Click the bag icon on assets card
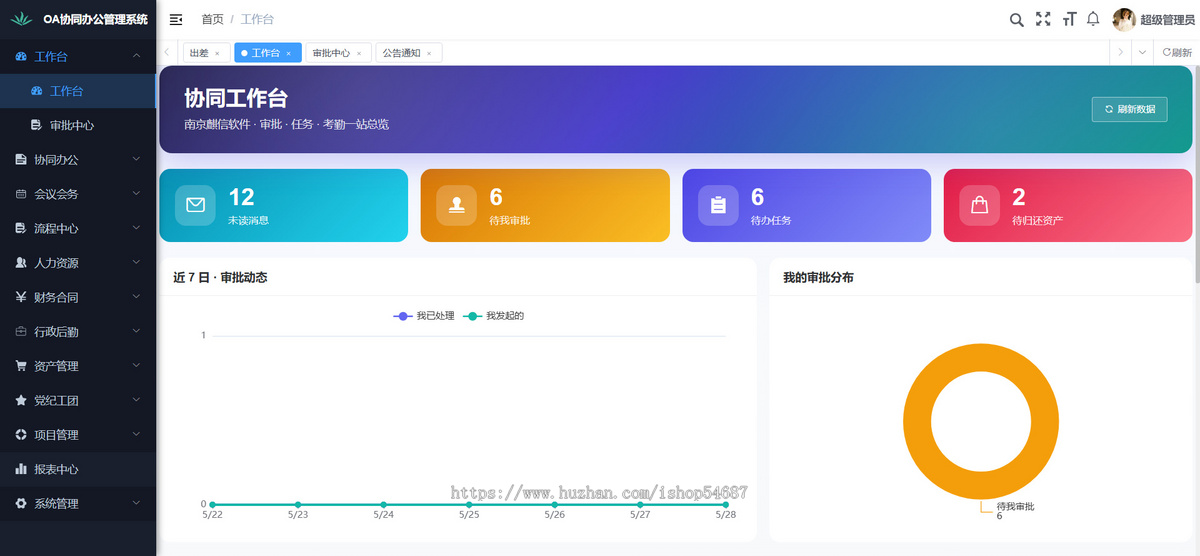The image size is (1200, 556). [x=979, y=205]
